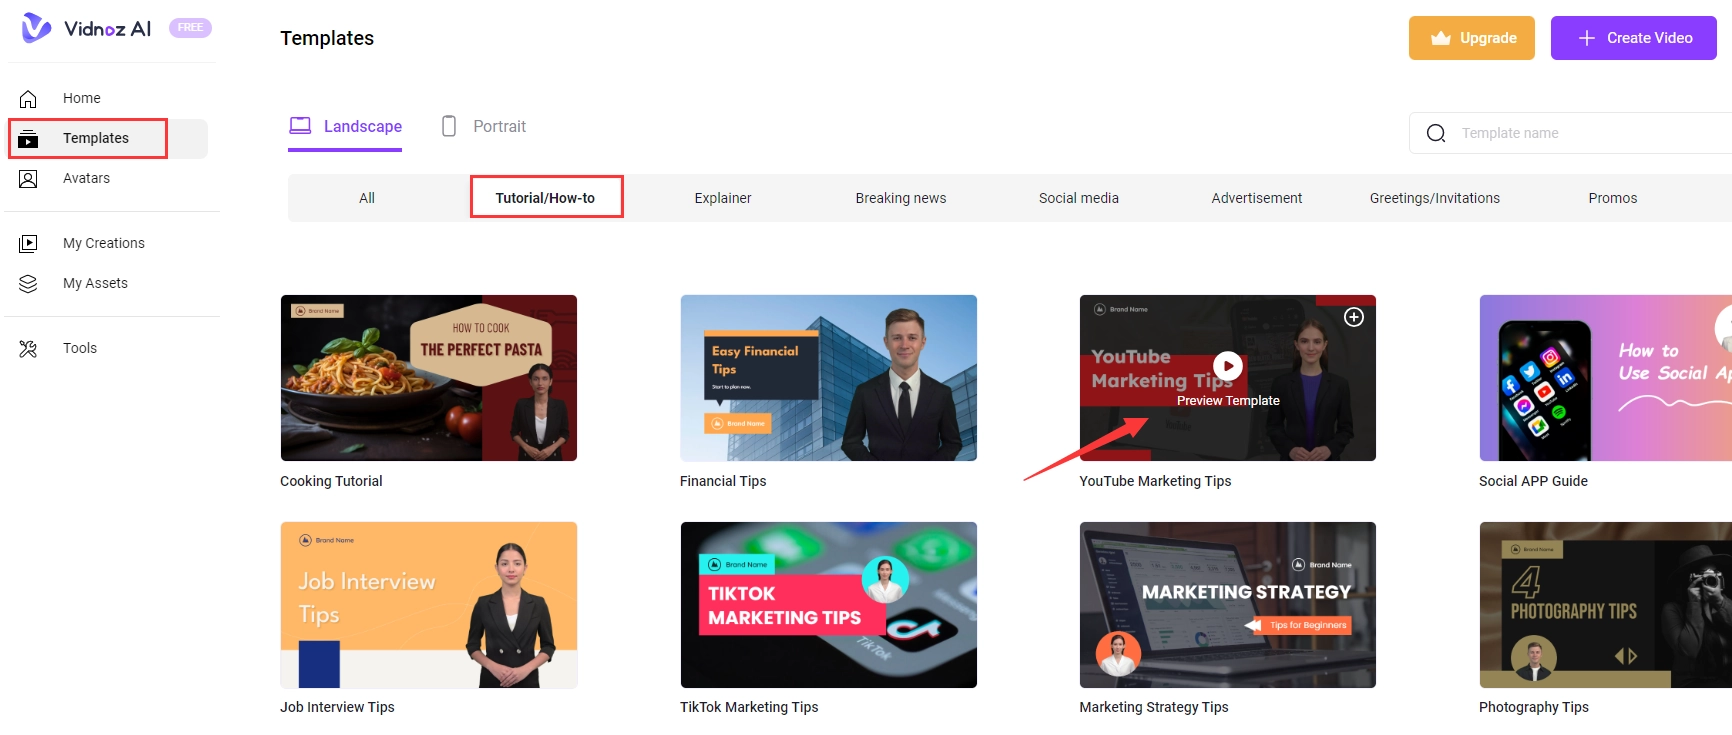This screenshot has height=735, width=1732.
Task: Open the Tools section
Action: (x=79, y=348)
